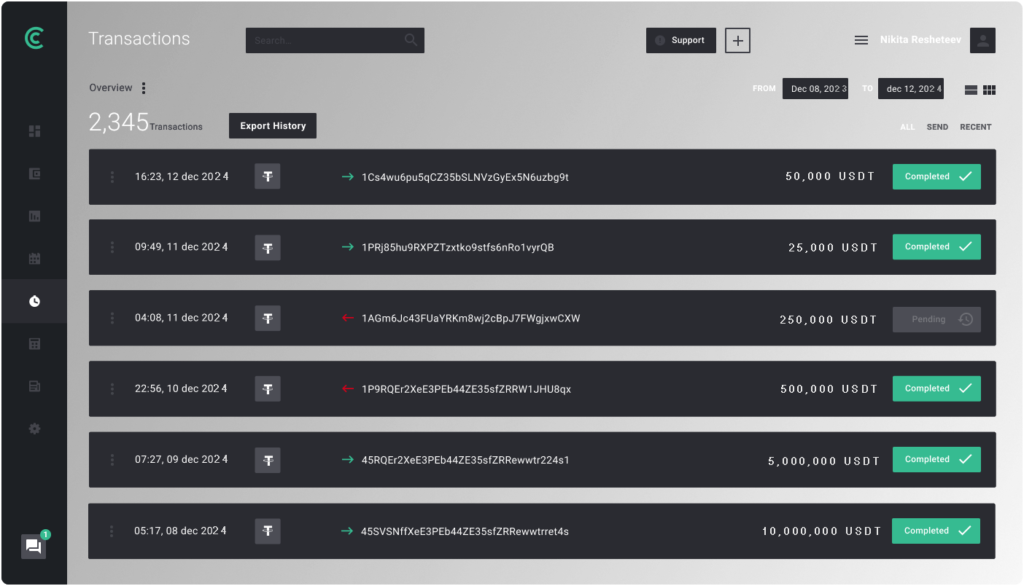Click the charts icon in the sidebar
1024x586 pixels.
[34, 215]
